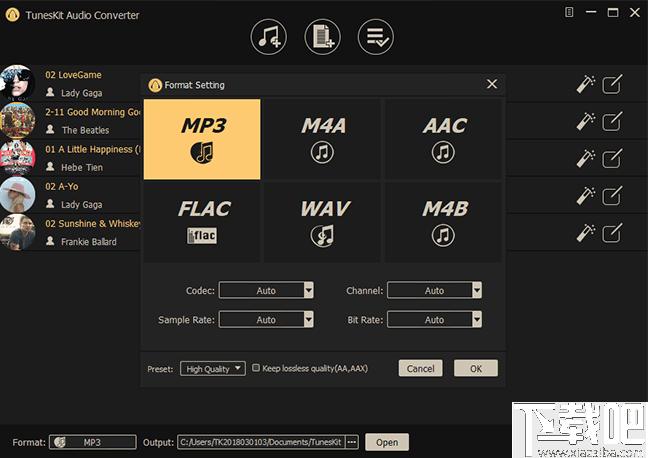Select the M4A format tile
648x458 pixels.
coord(322,139)
